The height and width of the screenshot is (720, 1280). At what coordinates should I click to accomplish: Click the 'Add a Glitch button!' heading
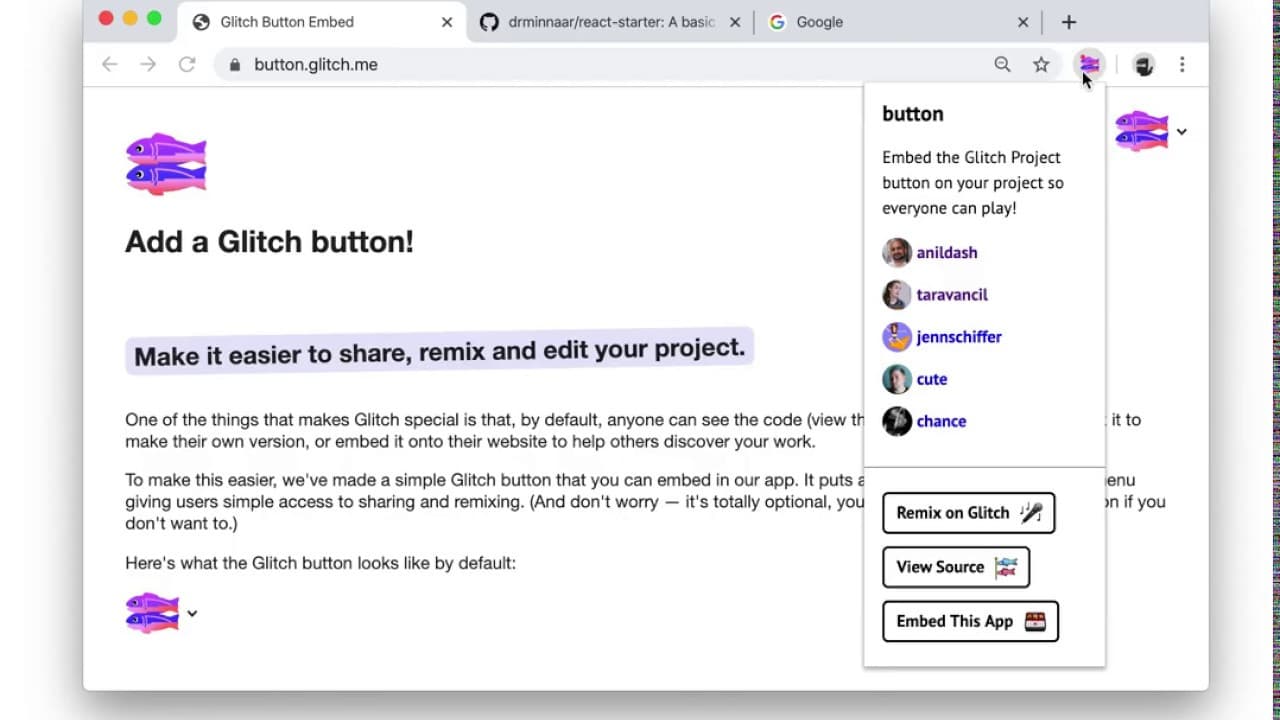coord(269,242)
